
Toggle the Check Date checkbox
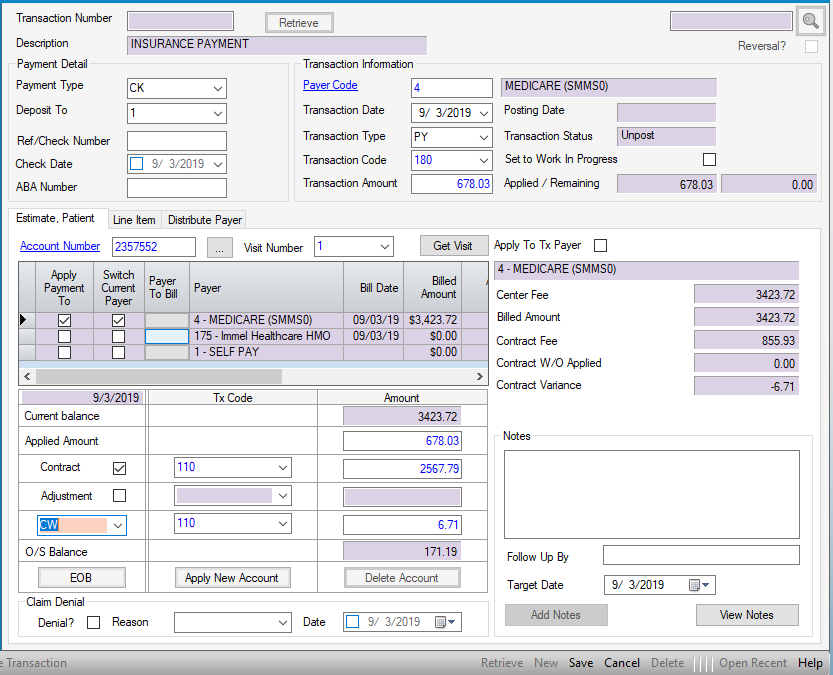tap(137, 164)
